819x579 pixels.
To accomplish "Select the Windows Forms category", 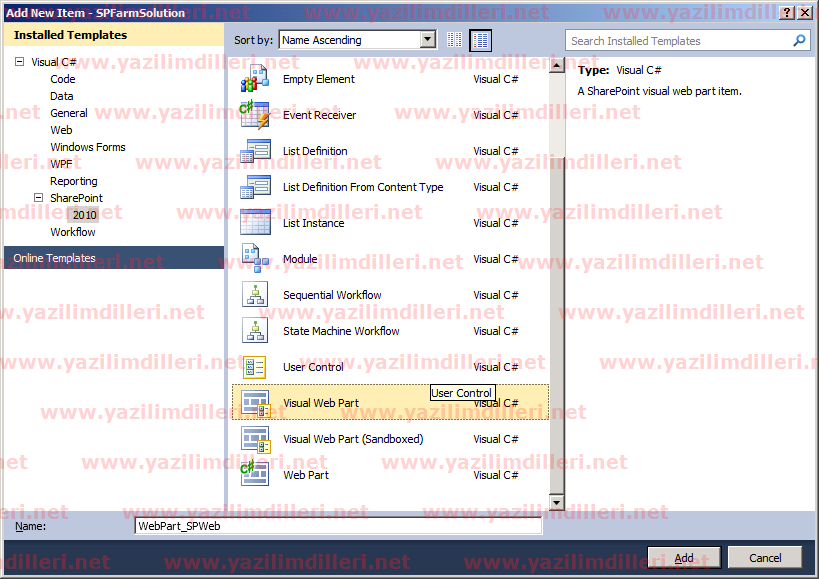I will tap(88, 147).
